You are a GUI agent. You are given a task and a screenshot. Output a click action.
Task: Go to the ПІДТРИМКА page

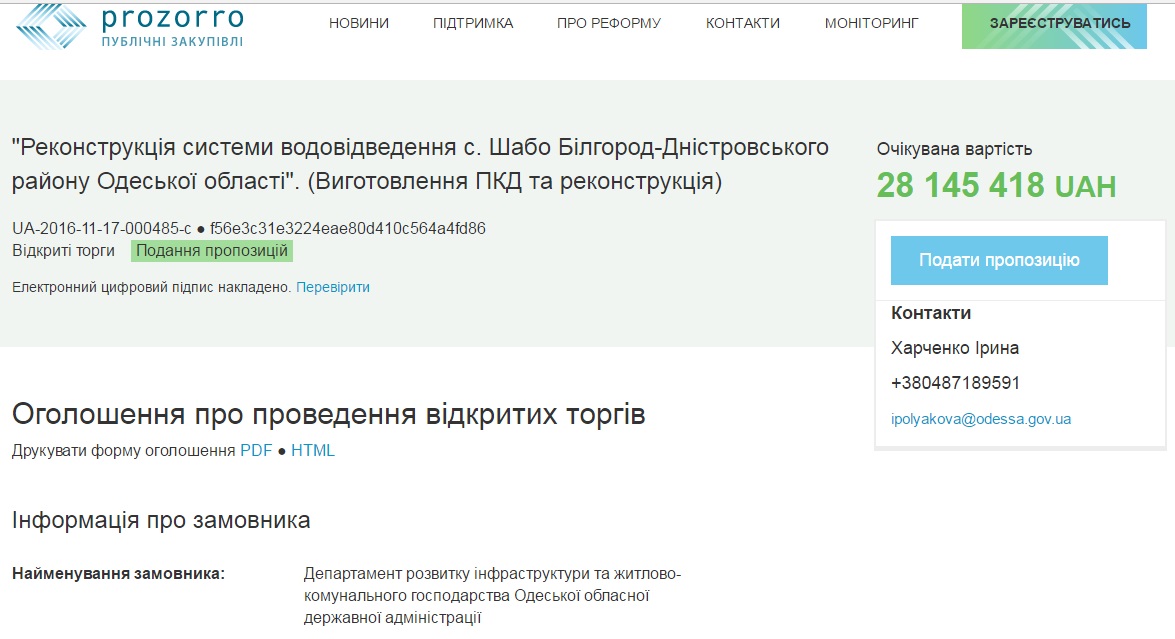coord(473,23)
